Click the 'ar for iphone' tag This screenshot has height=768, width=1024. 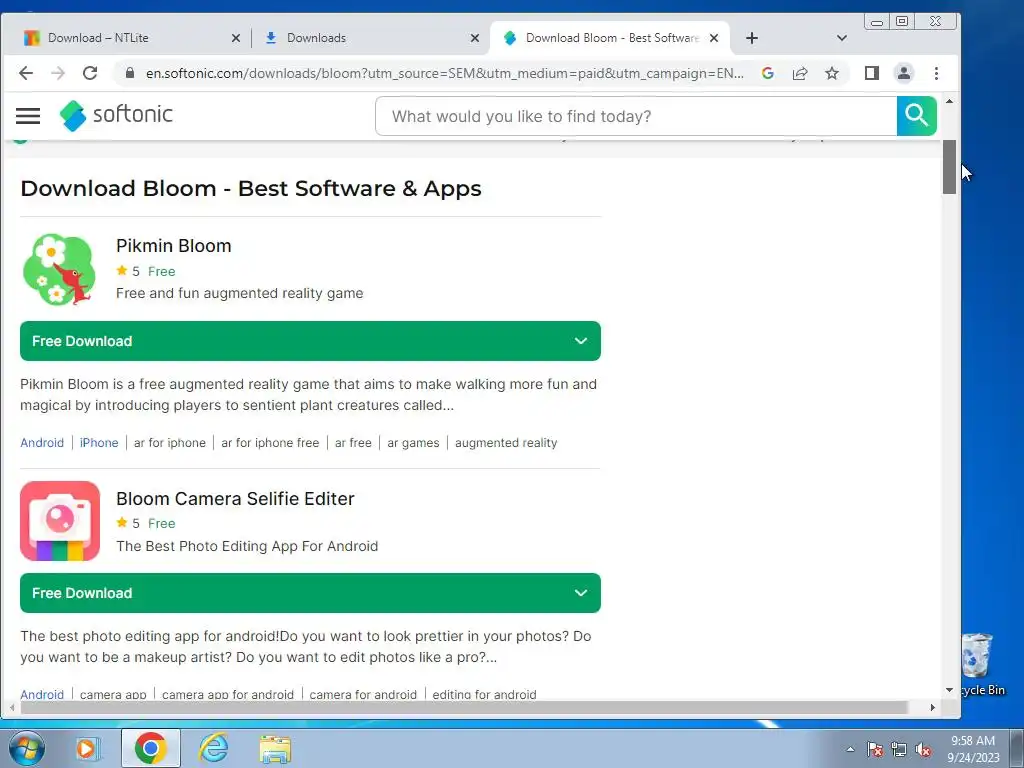(170, 443)
